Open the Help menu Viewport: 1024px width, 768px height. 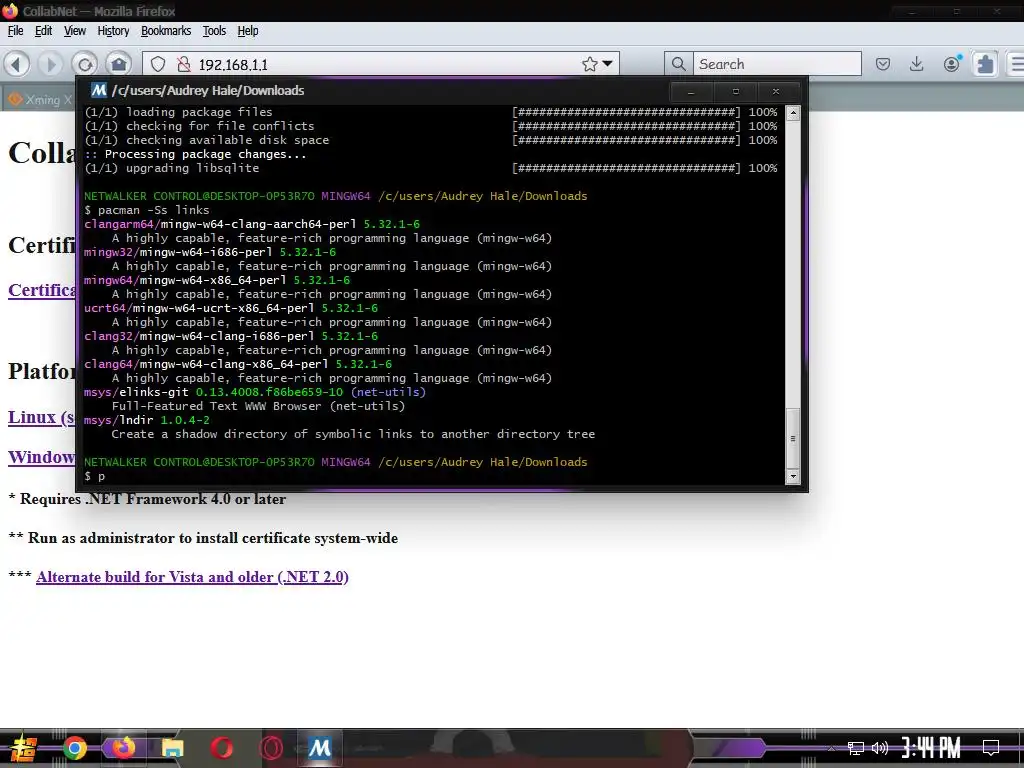[248, 31]
